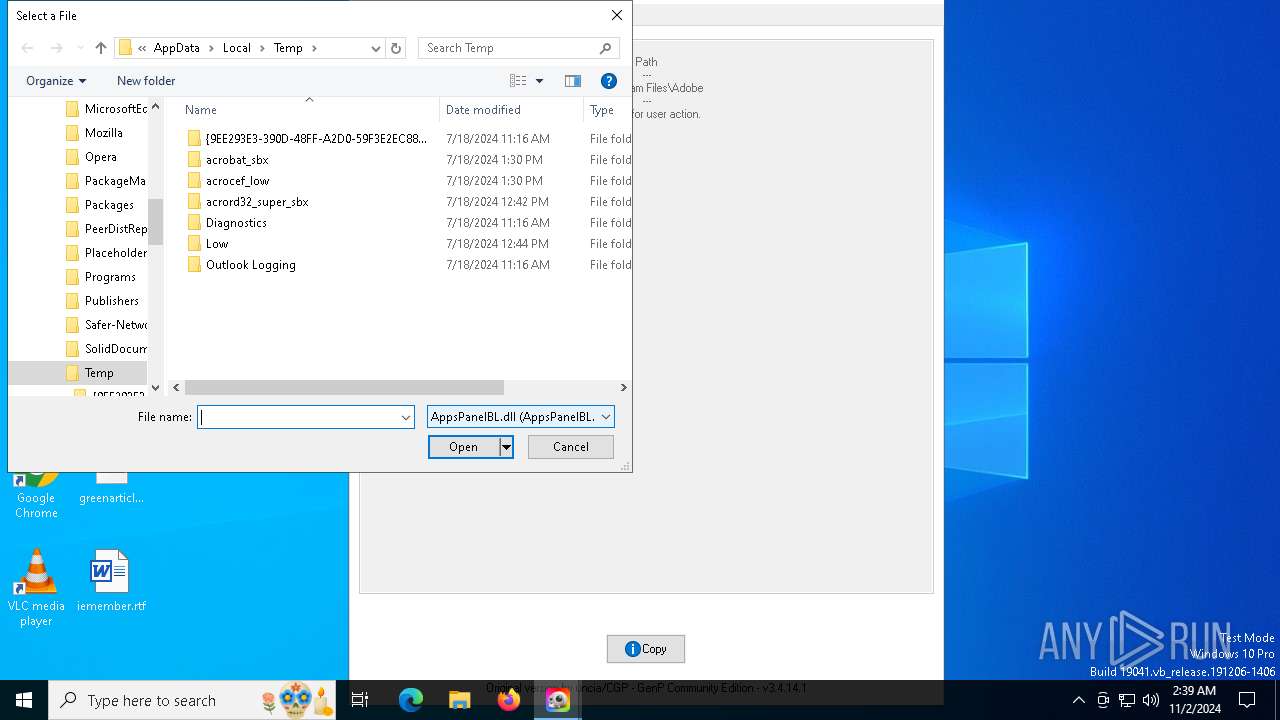The width and height of the screenshot is (1280, 720).
Task: Click the Open button
Action: pos(463,447)
